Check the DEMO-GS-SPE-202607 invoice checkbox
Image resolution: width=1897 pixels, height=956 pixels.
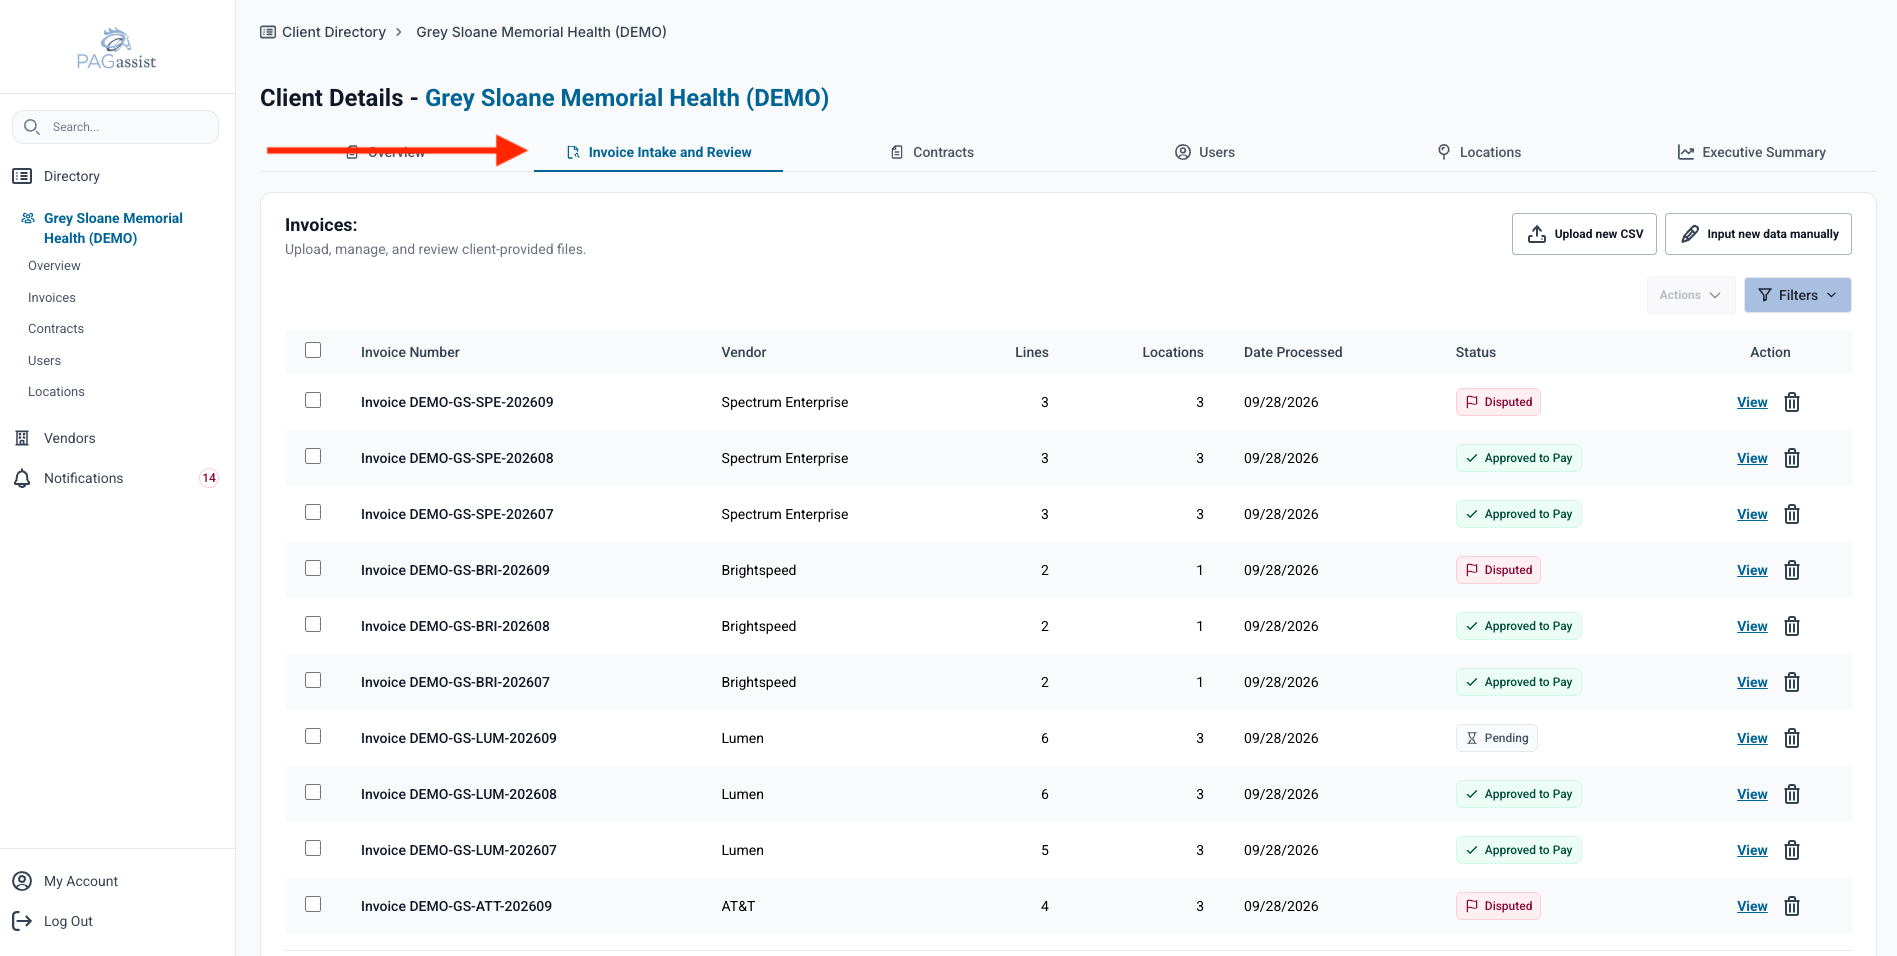tap(313, 512)
